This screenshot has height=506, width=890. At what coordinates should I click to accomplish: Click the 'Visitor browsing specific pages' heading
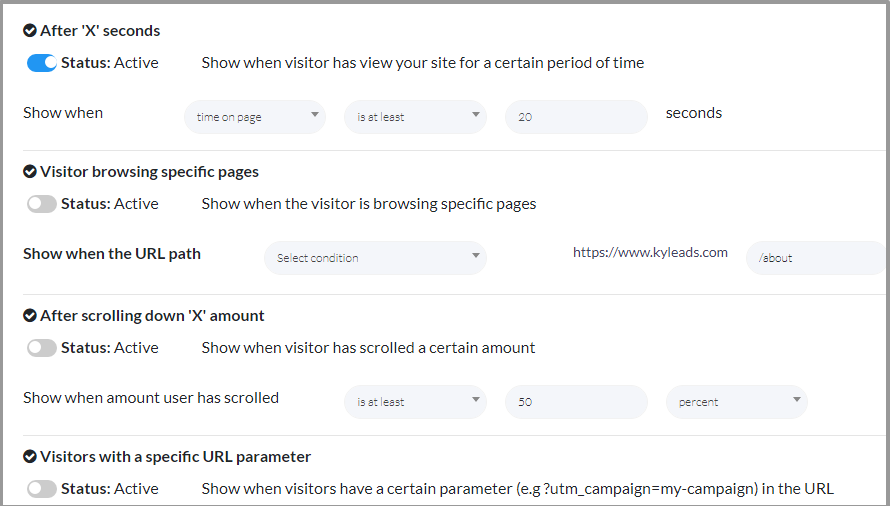coord(149,172)
